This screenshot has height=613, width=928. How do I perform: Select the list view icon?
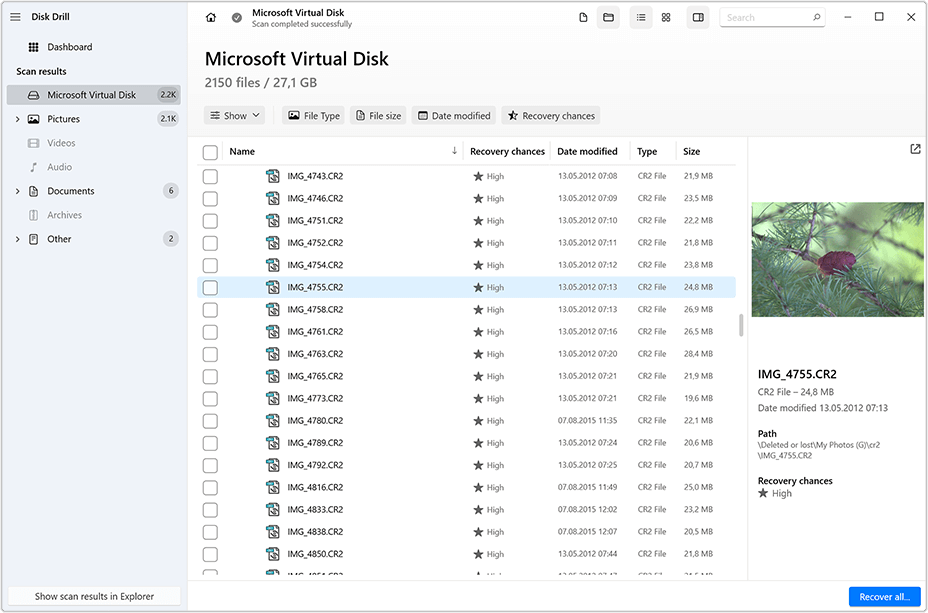[641, 18]
